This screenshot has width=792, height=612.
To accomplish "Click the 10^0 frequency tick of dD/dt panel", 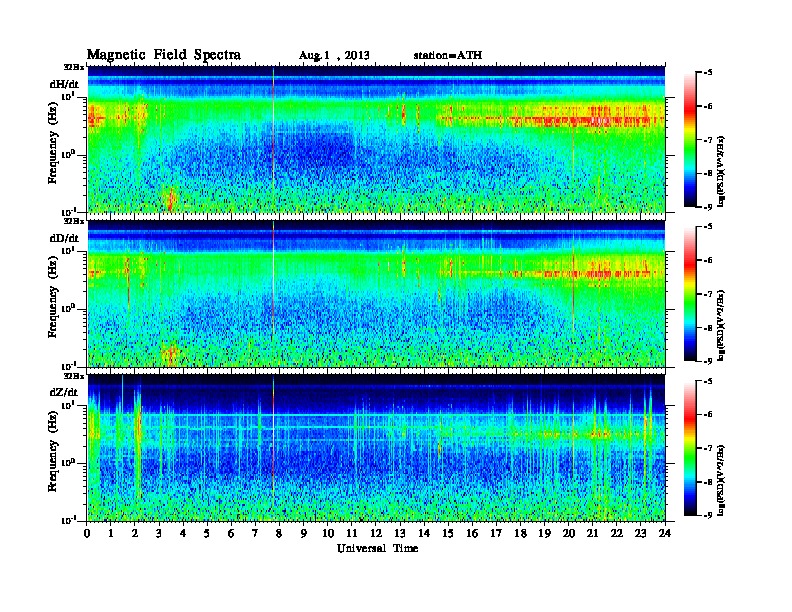I will pos(67,308).
